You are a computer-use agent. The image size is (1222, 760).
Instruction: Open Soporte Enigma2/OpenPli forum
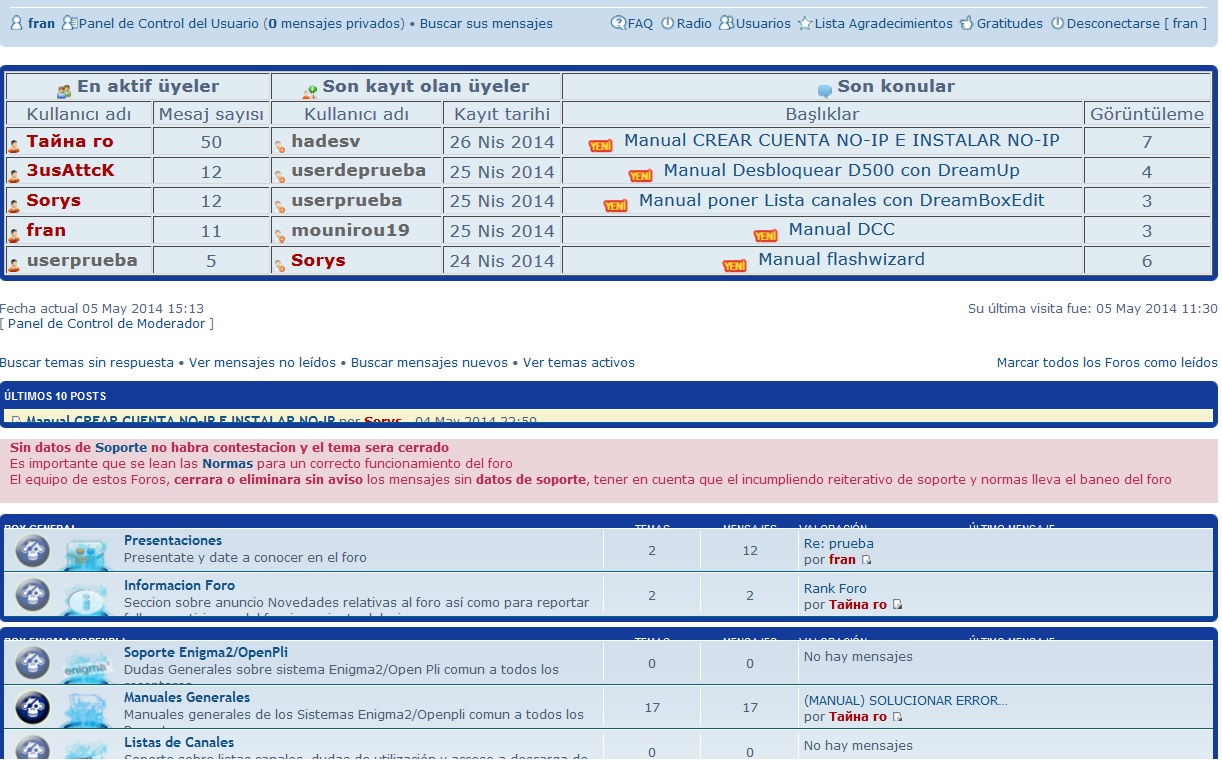point(205,653)
